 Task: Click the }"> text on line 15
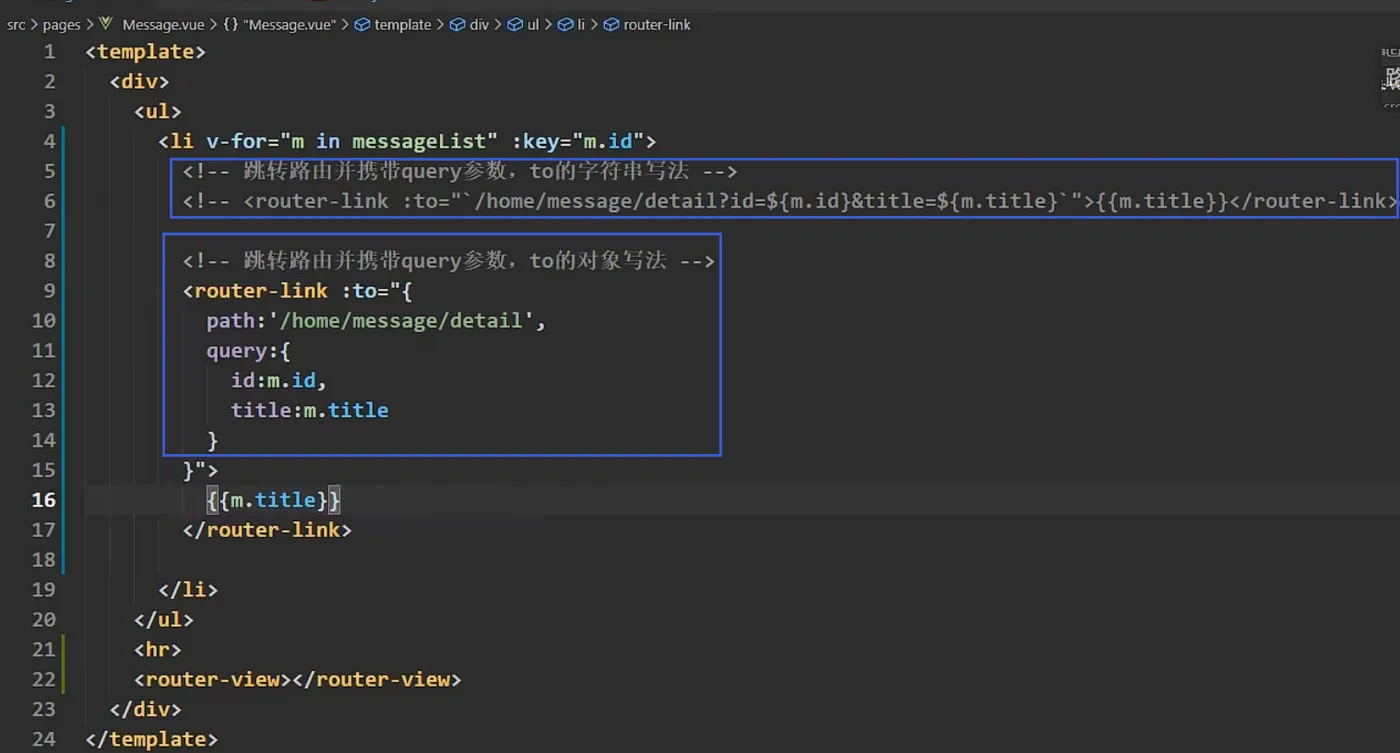pyautogui.click(x=200, y=470)
